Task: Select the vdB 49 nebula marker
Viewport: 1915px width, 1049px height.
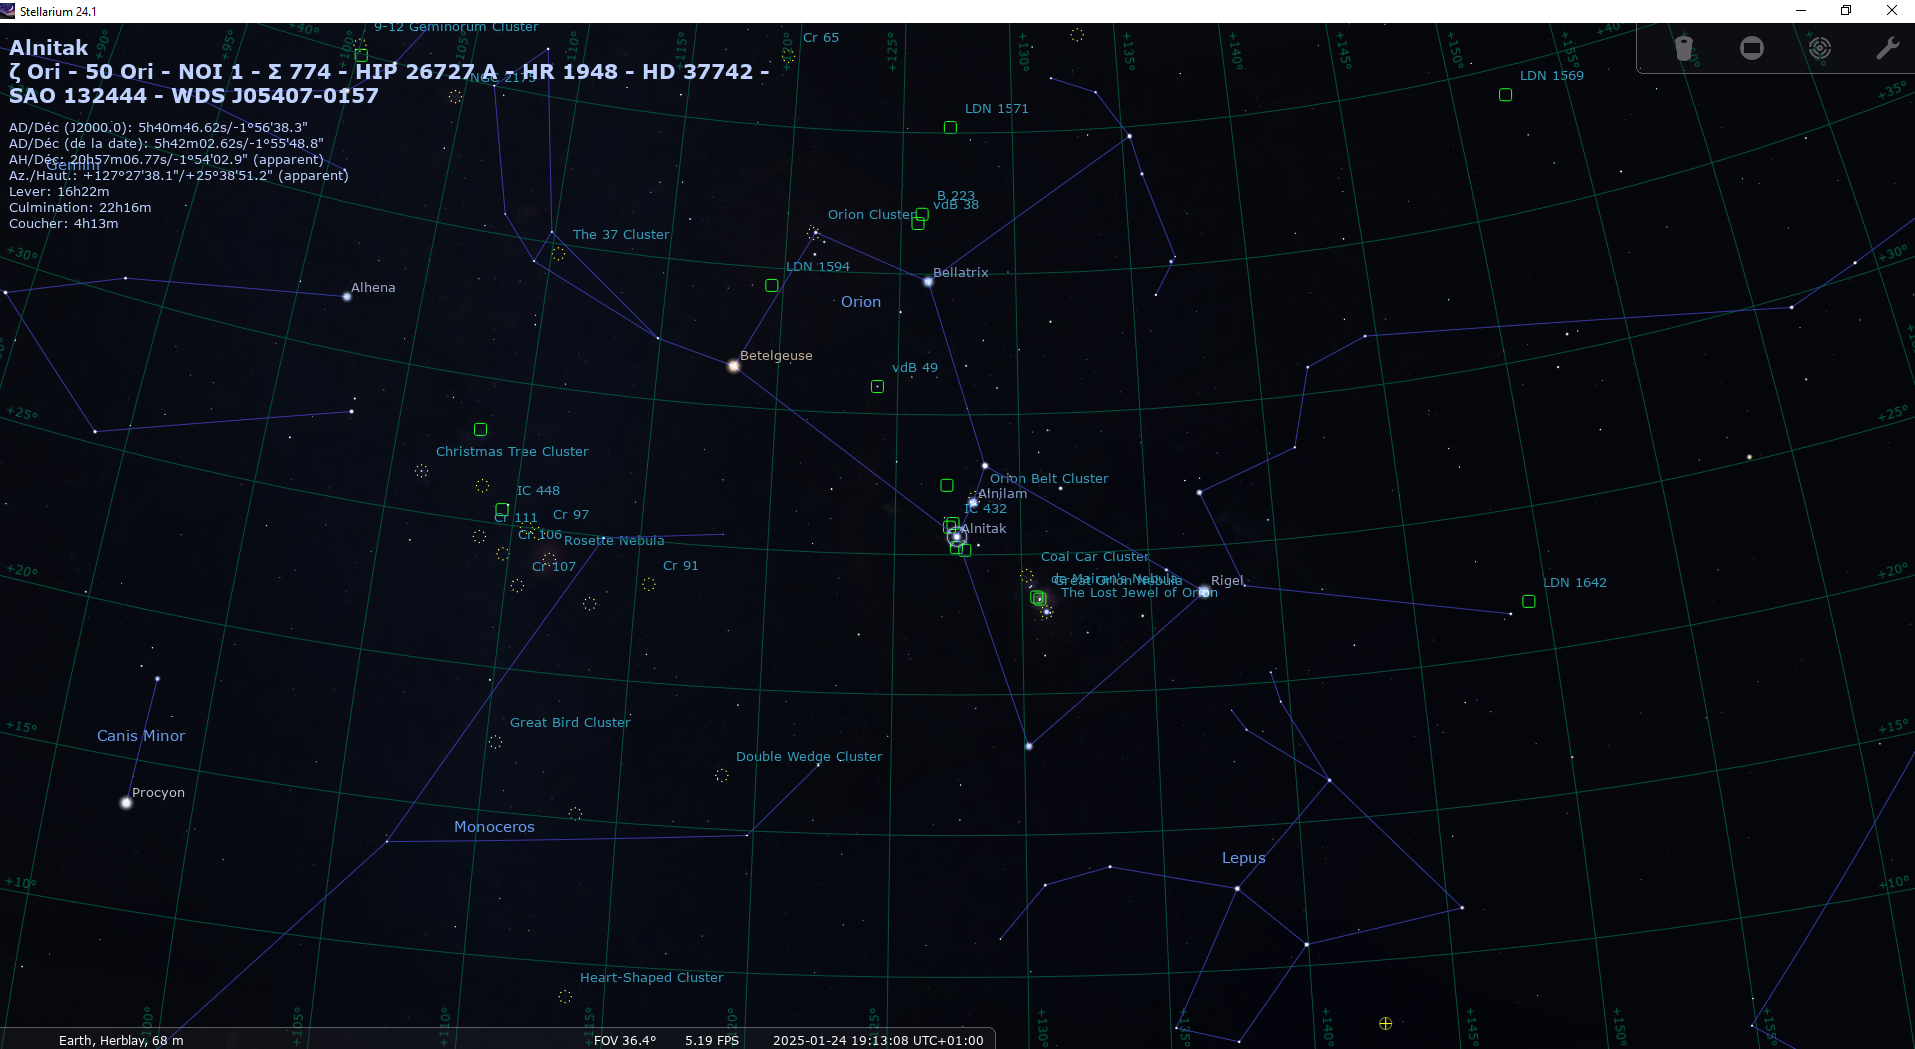Action: [877, 386]
